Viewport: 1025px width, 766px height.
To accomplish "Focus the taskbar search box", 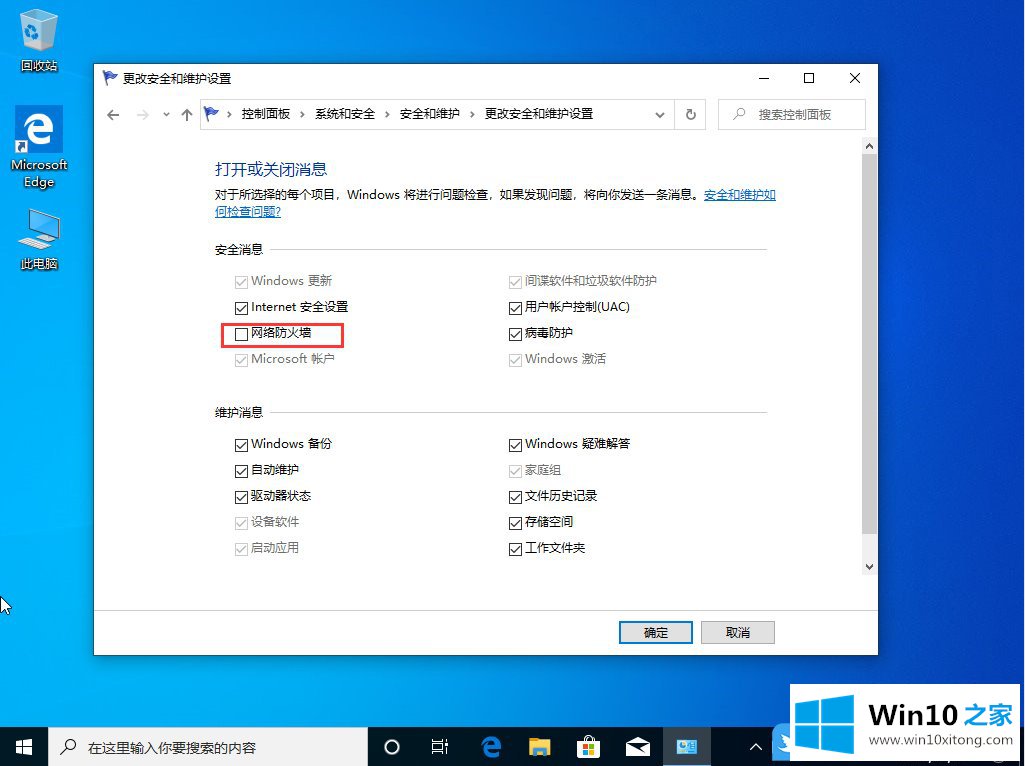I will [x=208, y=746].
